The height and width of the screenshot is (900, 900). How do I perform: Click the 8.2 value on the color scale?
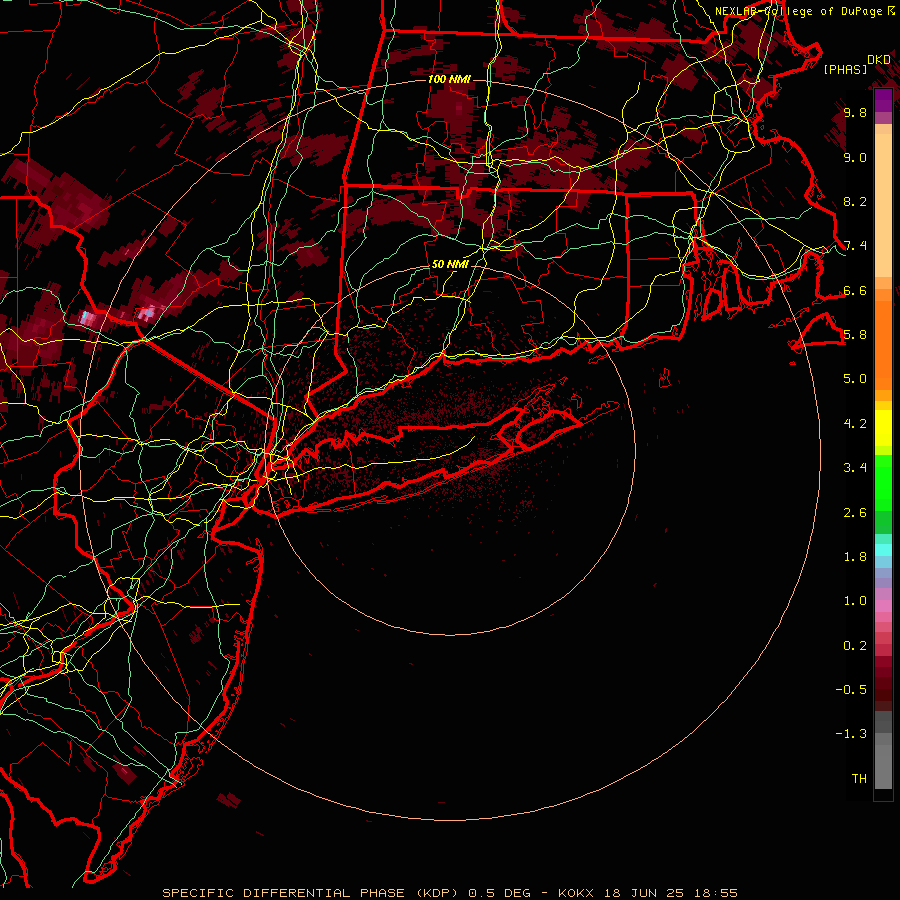(855, 201)
